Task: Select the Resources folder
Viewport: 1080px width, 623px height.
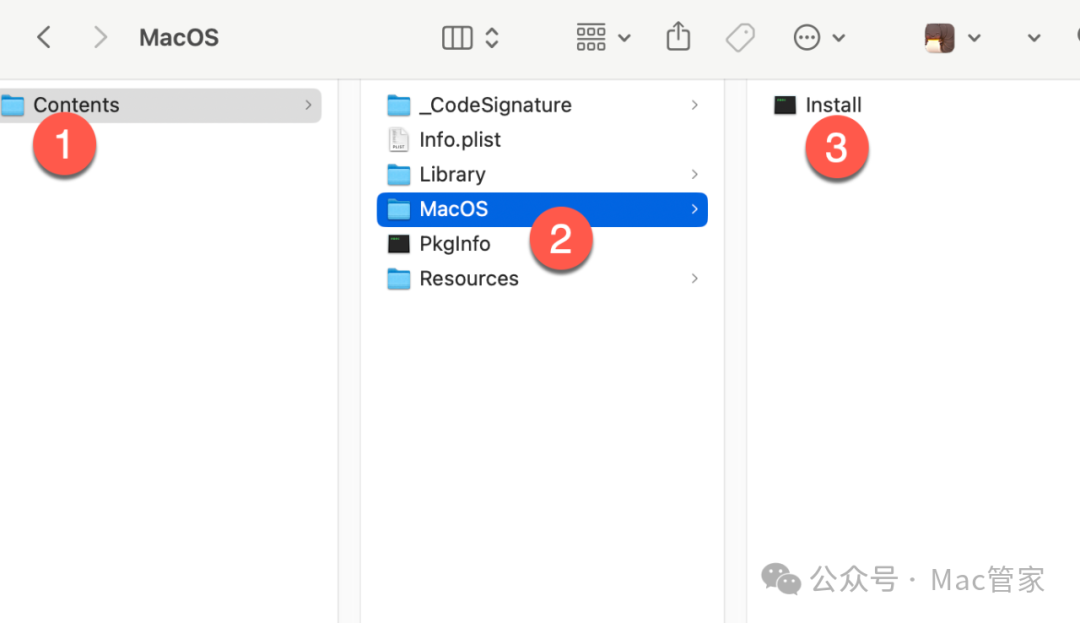Action: point(542,279)
